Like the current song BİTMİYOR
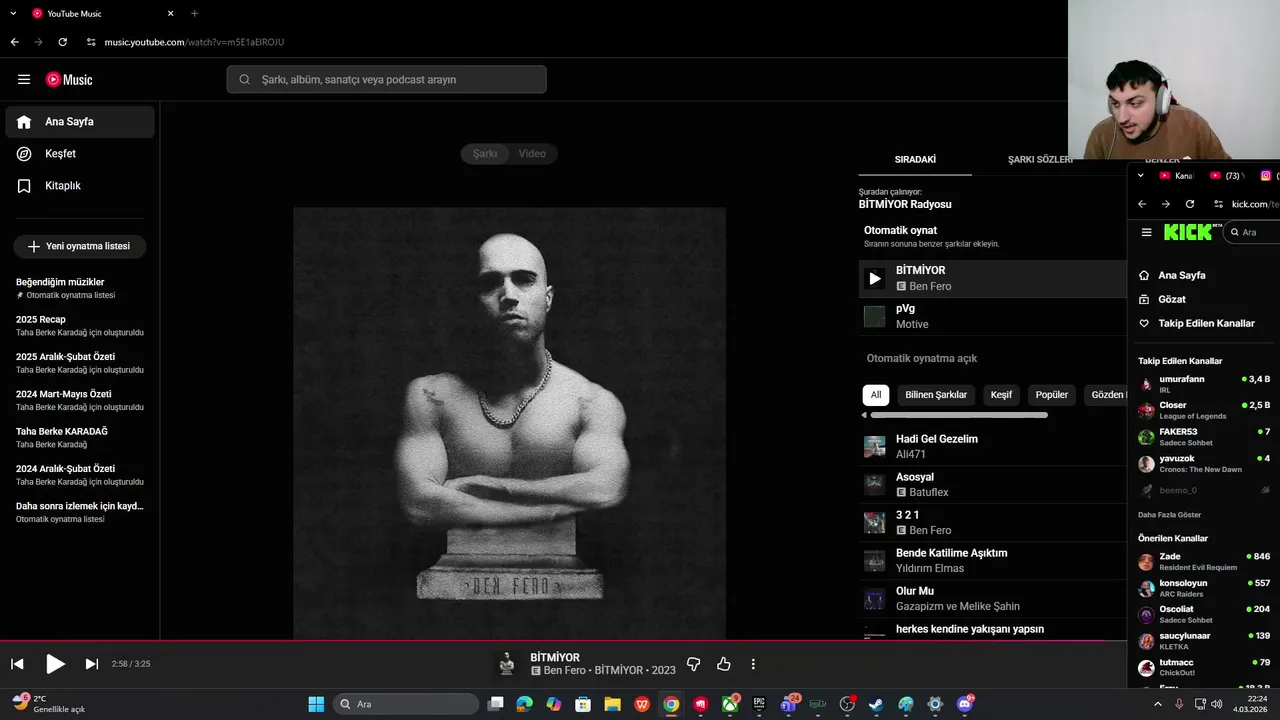Image resolution: width=1280 pixels, height=720 pixels. [724, 664]
